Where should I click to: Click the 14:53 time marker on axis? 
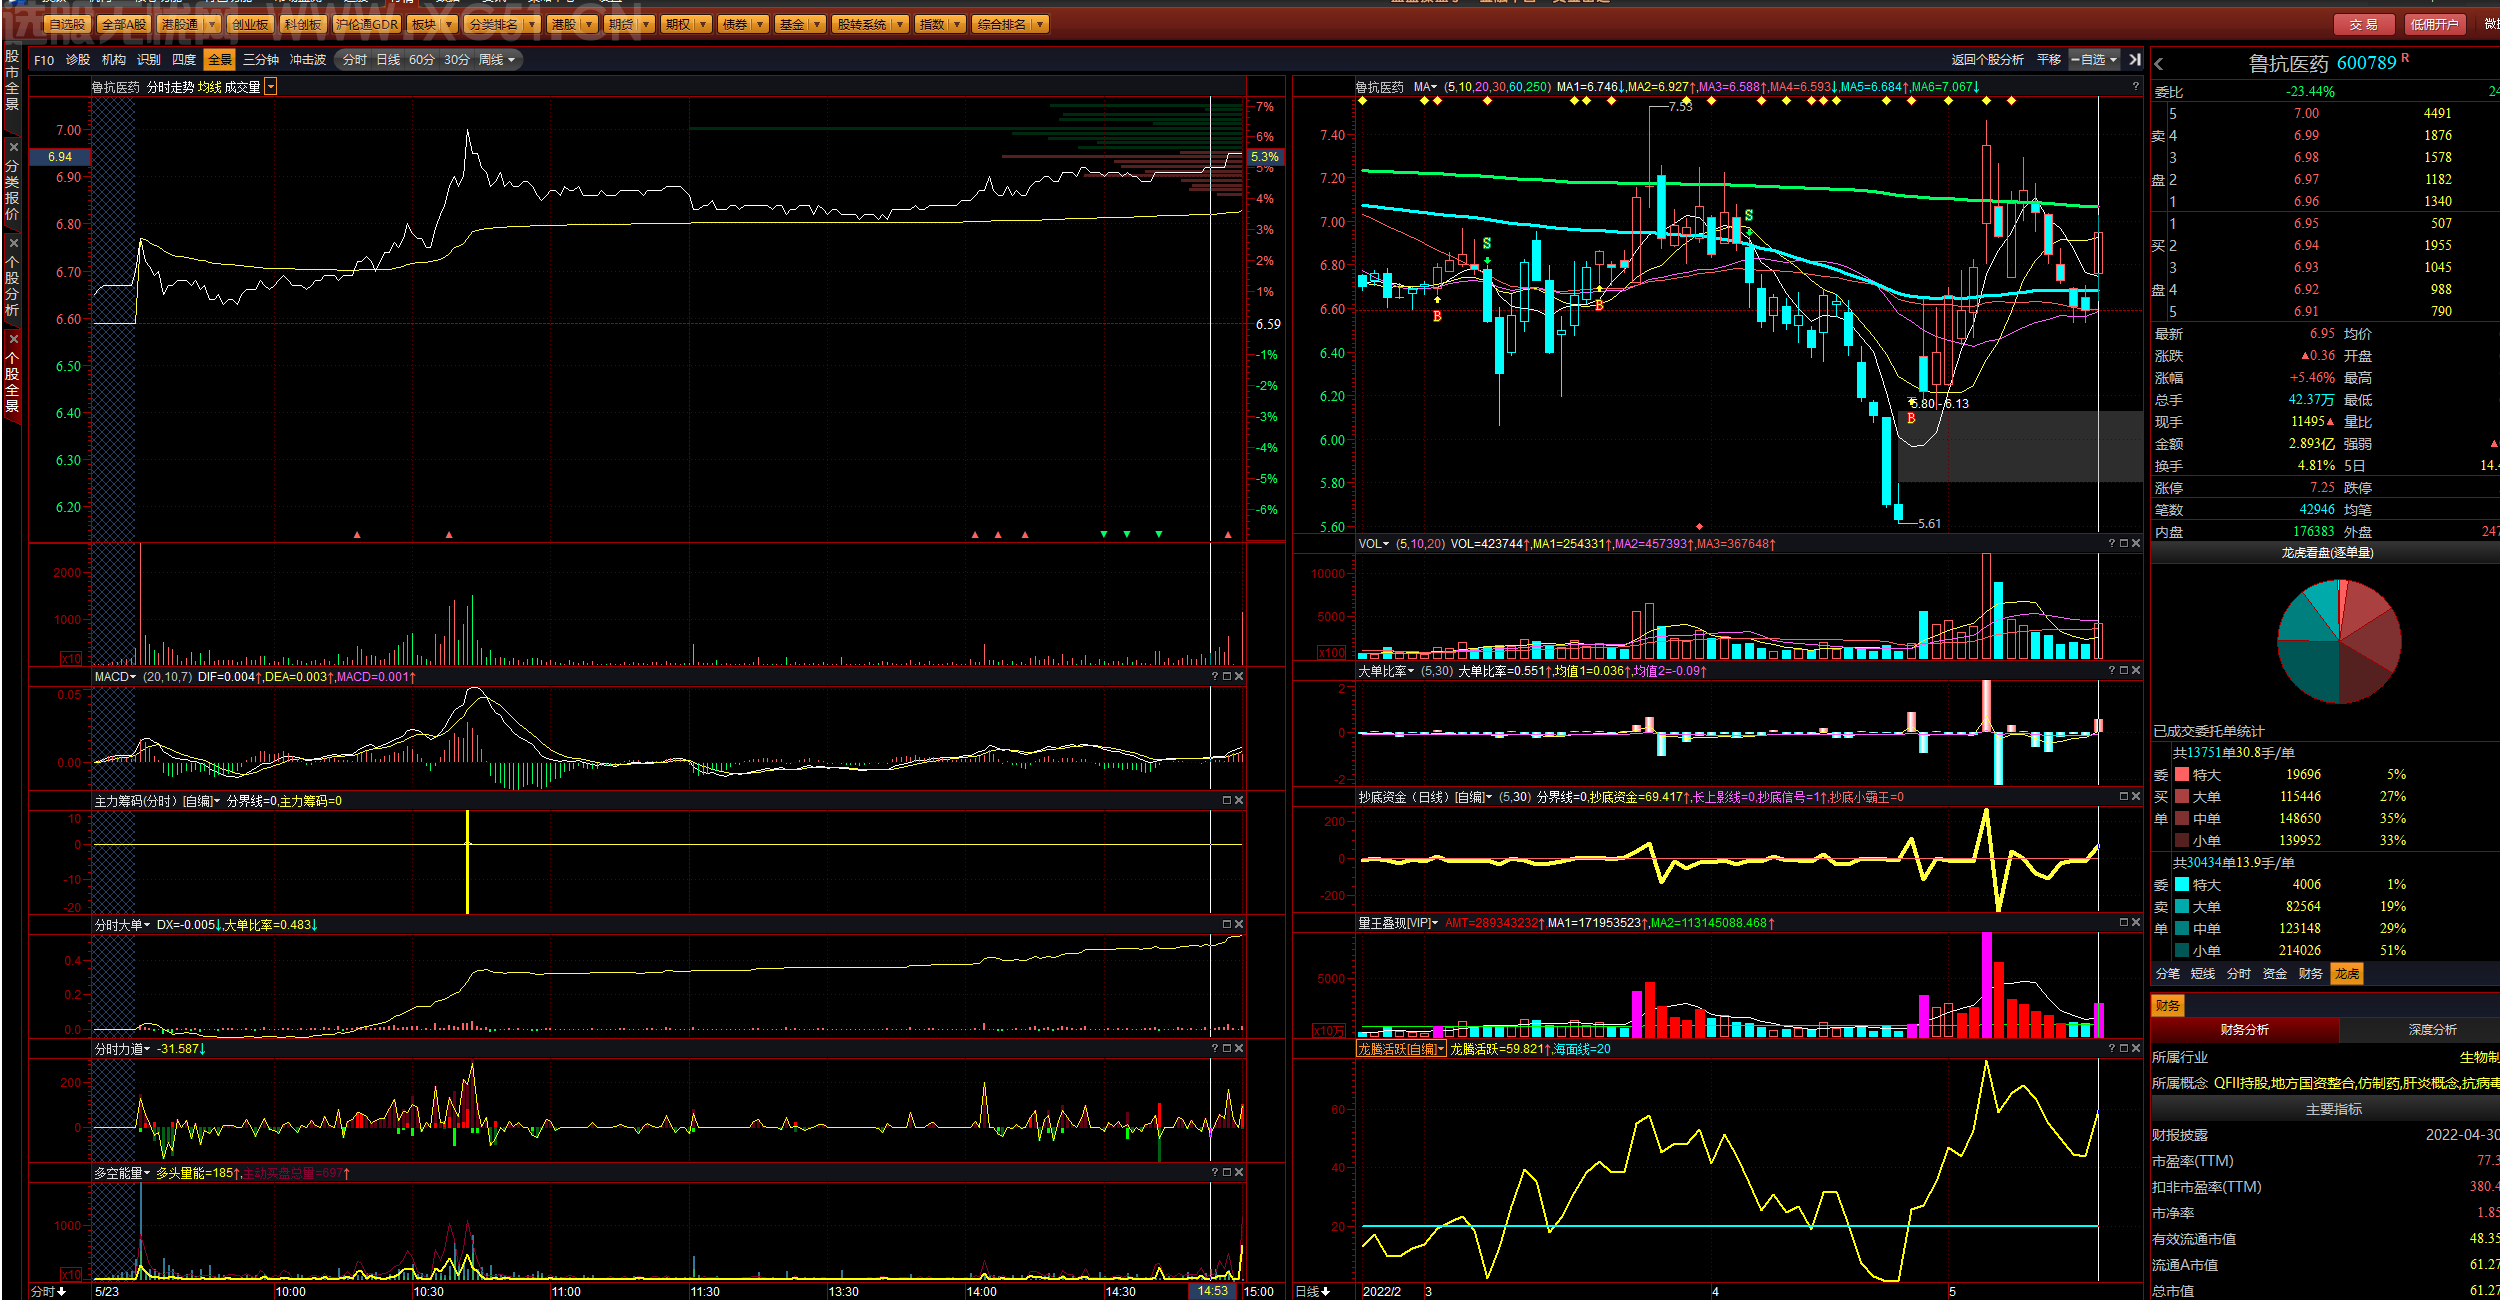[x=1213, y=1291]
